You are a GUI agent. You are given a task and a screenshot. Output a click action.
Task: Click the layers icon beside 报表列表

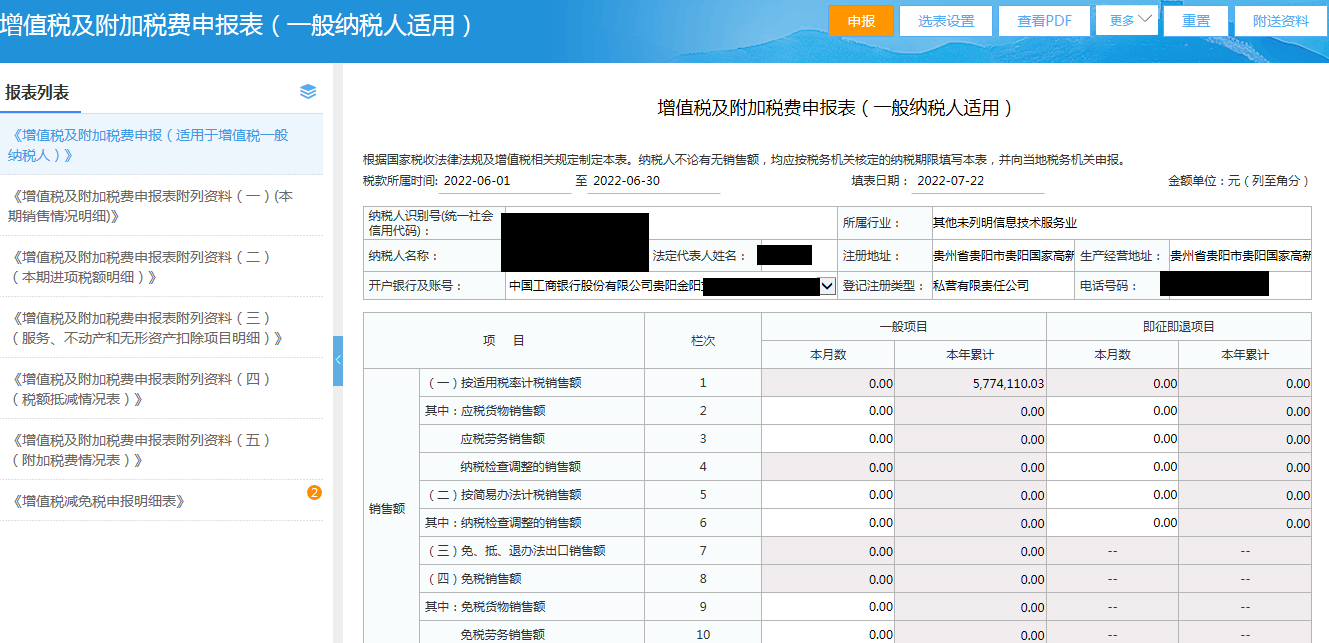tap(308, 92)
